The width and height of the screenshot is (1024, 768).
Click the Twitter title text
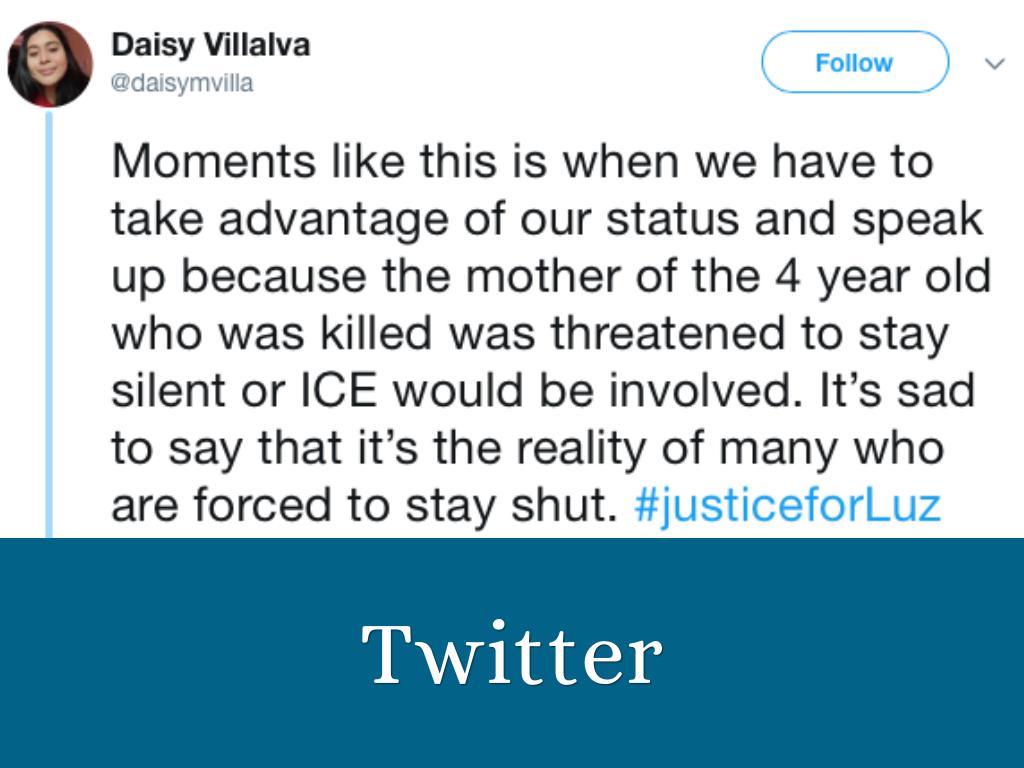[x=511, y=654]
